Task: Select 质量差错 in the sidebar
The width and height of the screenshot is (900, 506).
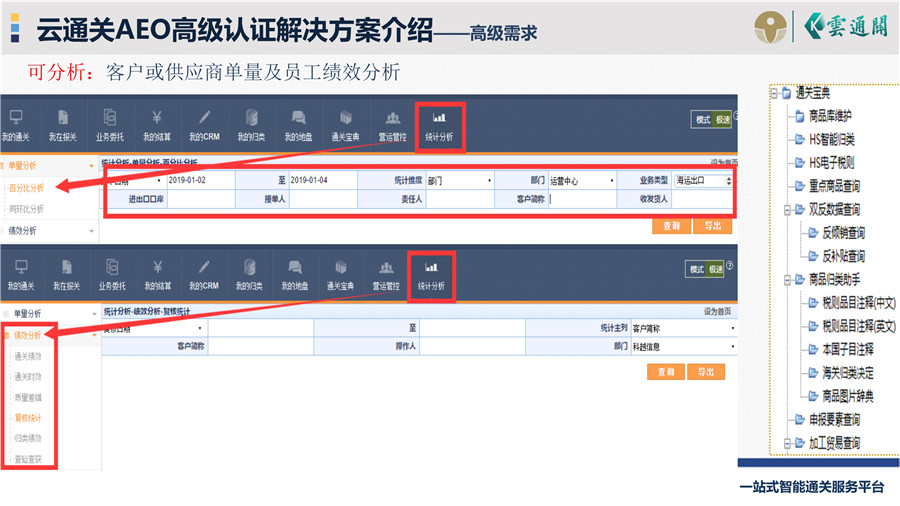Action: click(28, 397)
